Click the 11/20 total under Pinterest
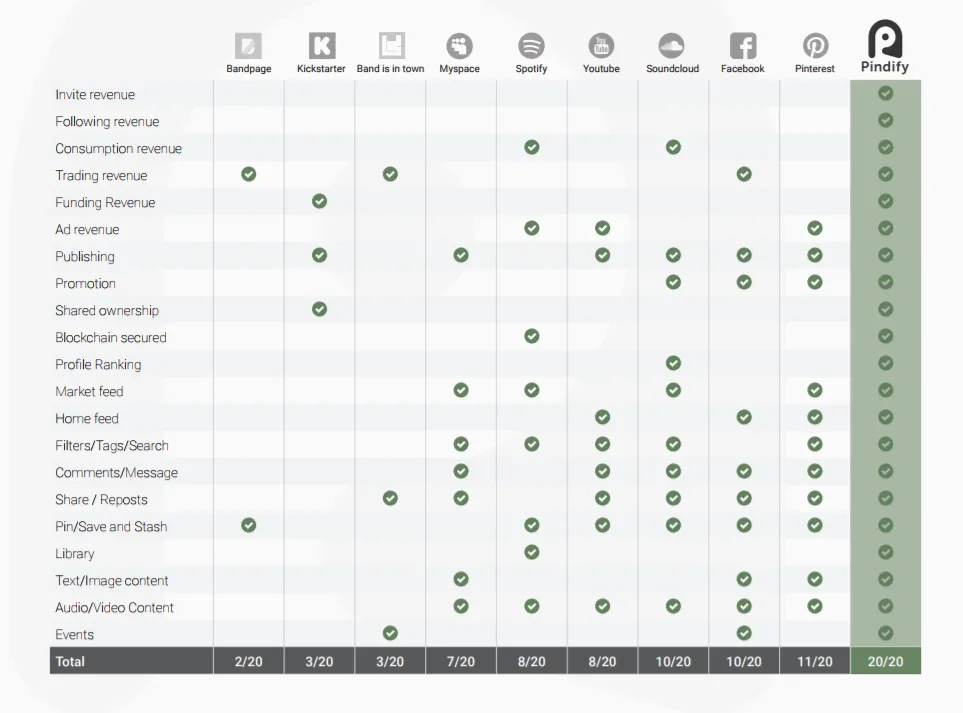 coord(815,661)
